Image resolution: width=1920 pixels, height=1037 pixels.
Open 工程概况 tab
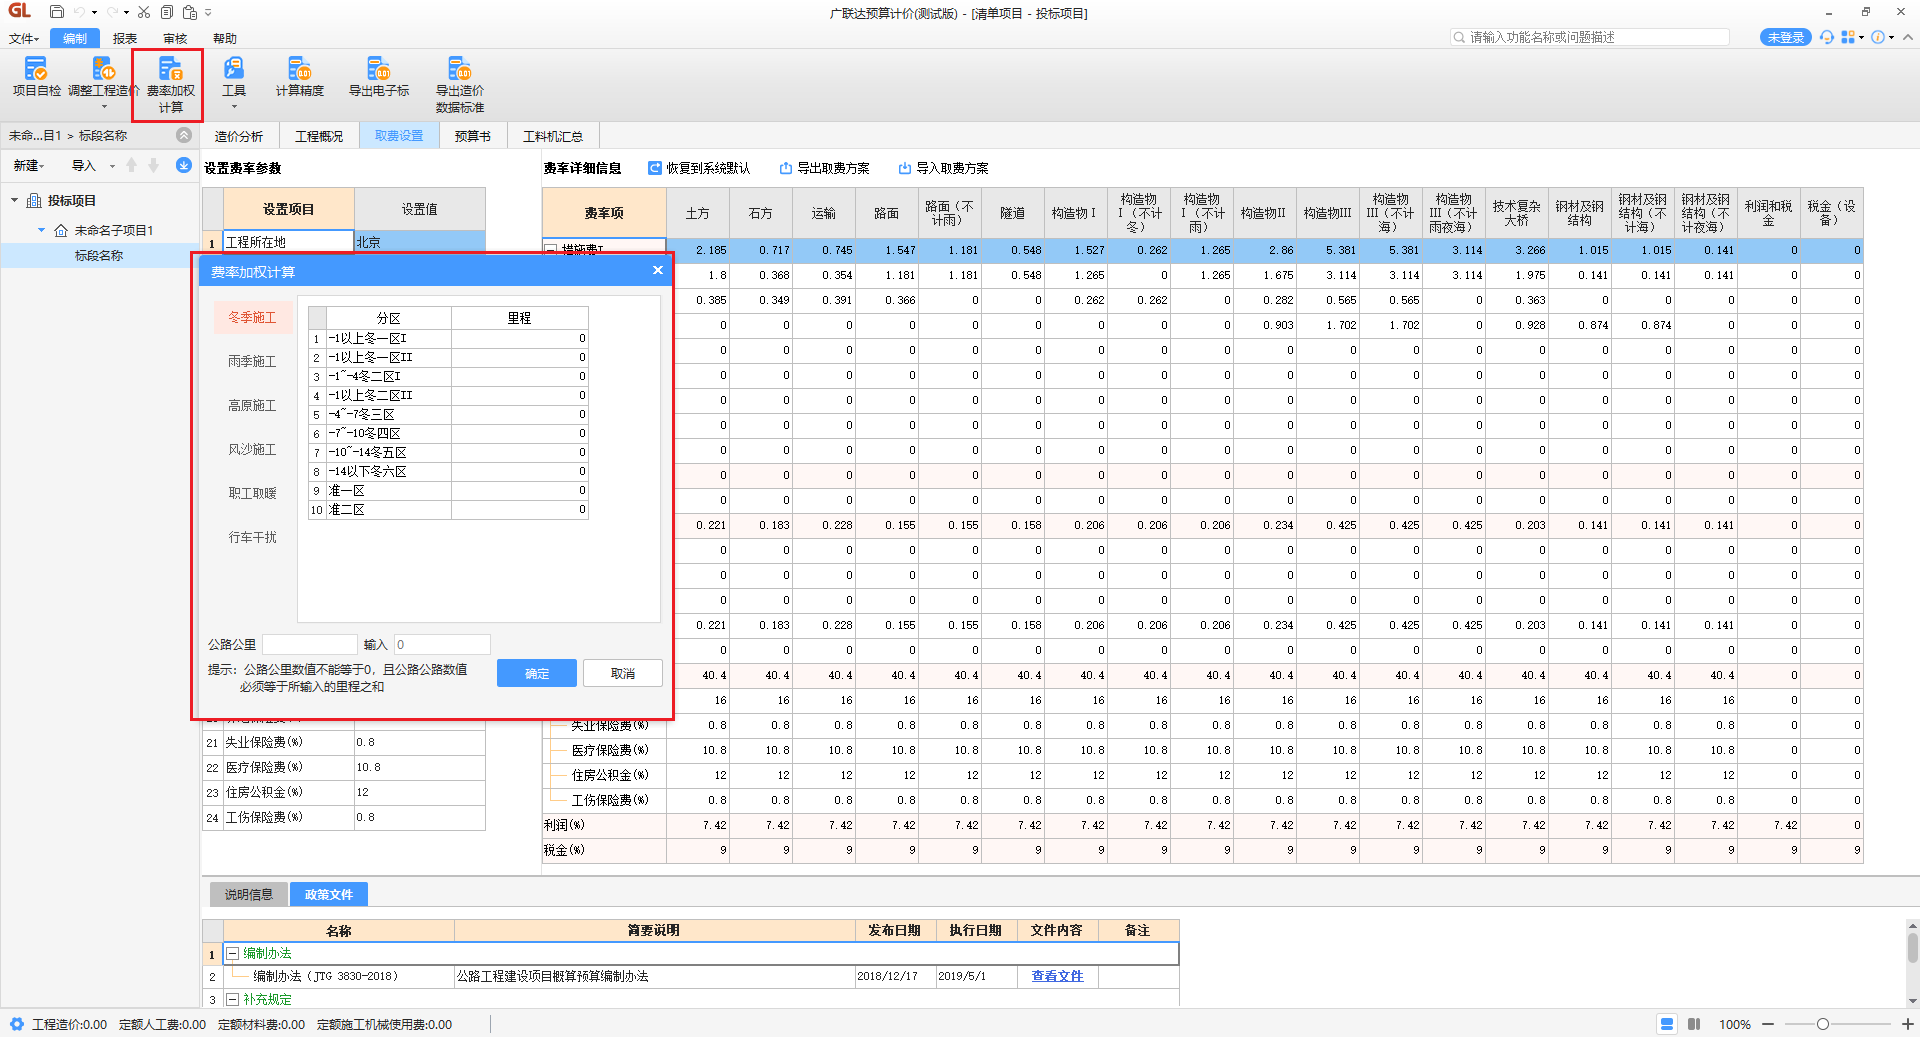(319, 136)
